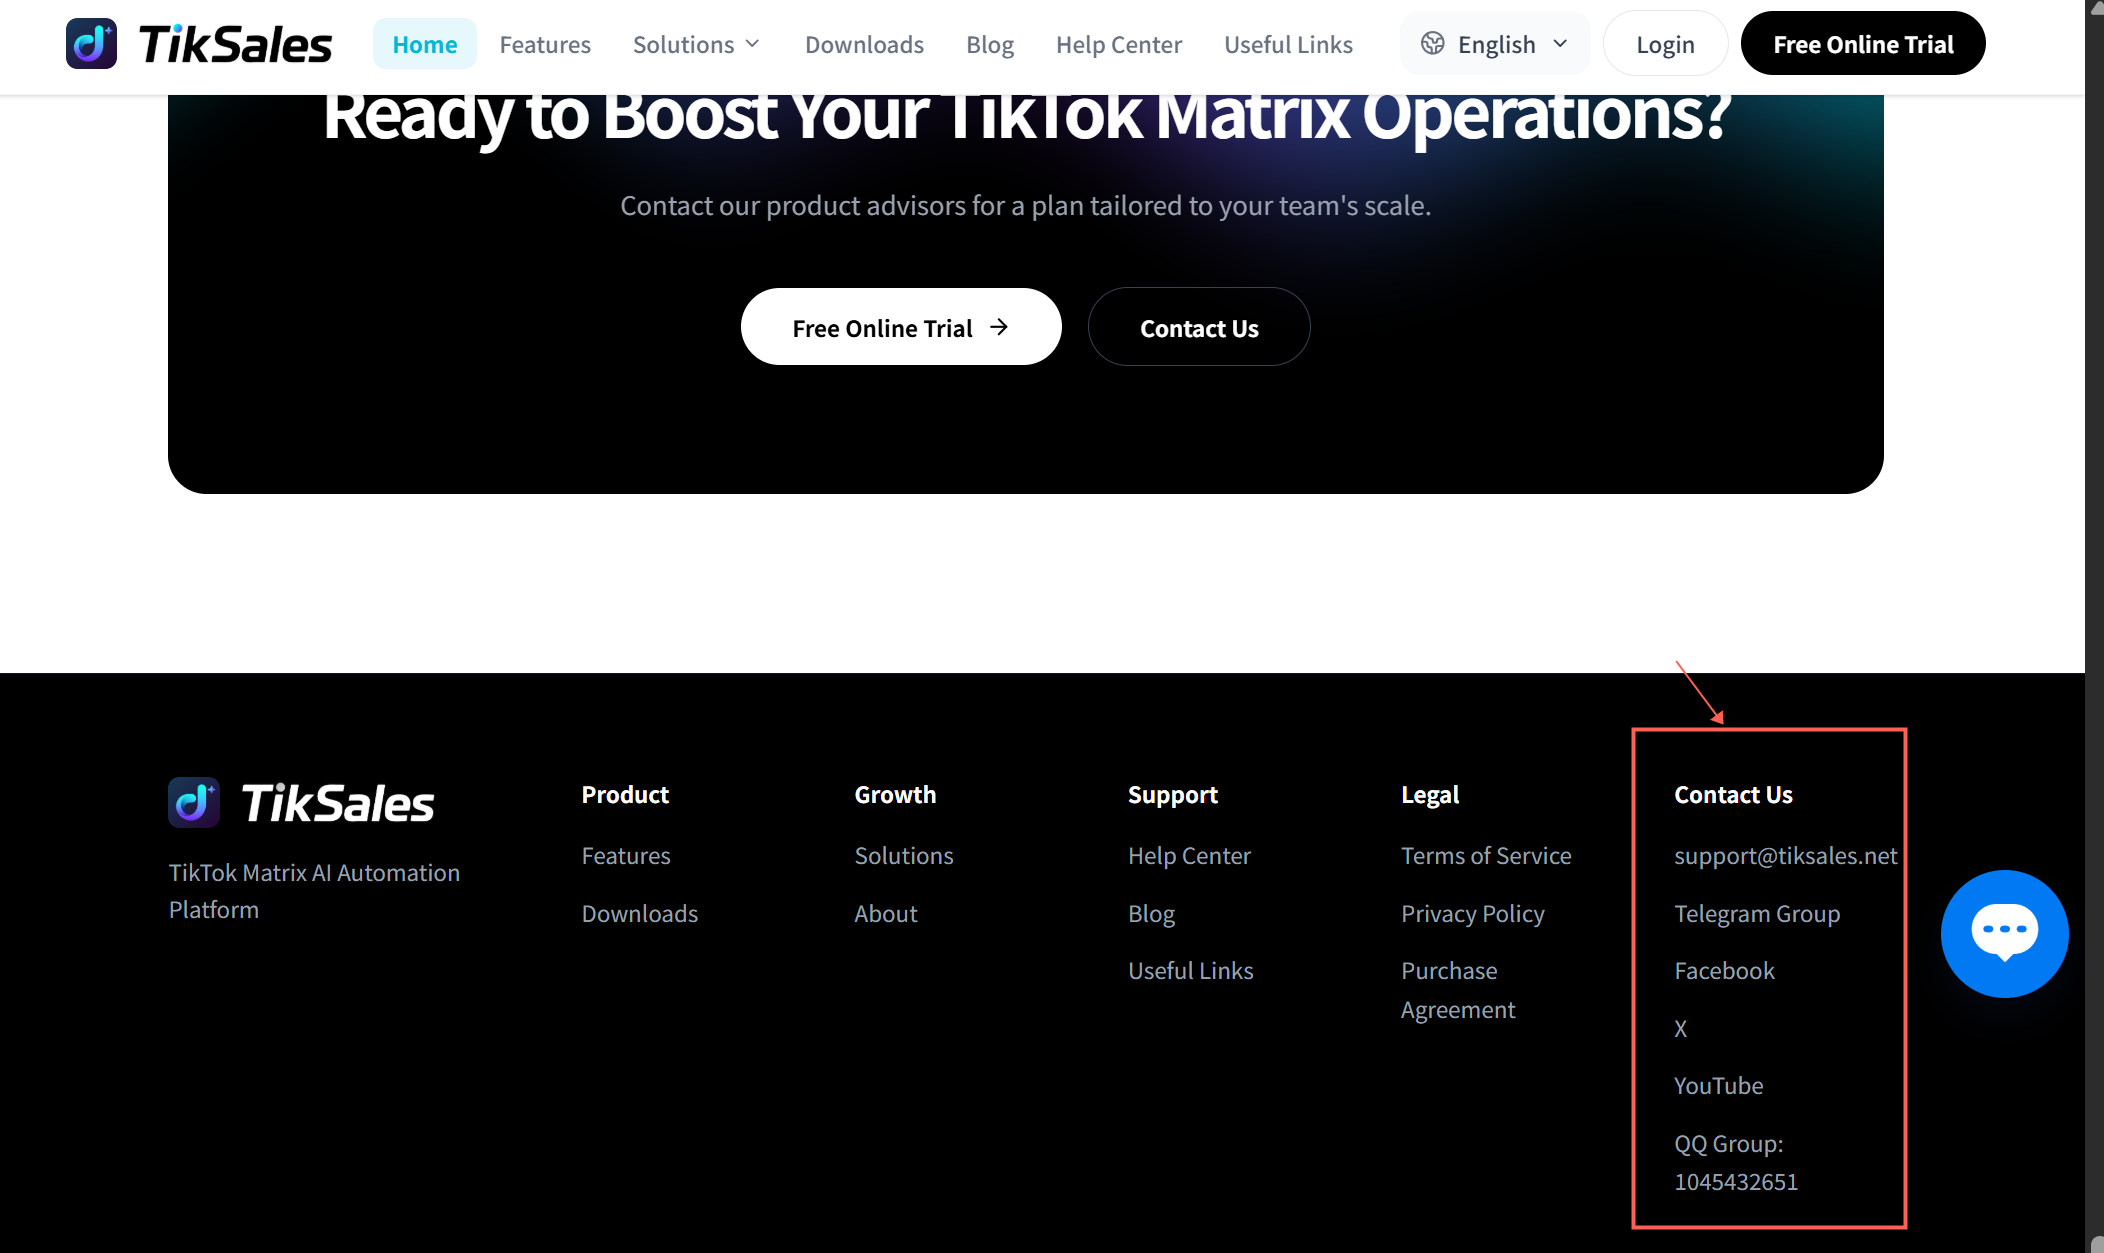Click the vertical page scrollbar
The image size is (2104, 1253).
pos(2094,626)
